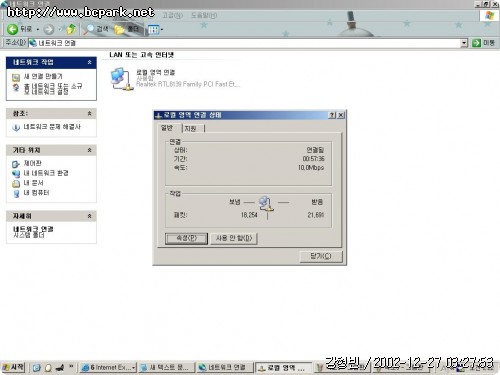Open the Back button history dropdown arrow

coord(37,30)
